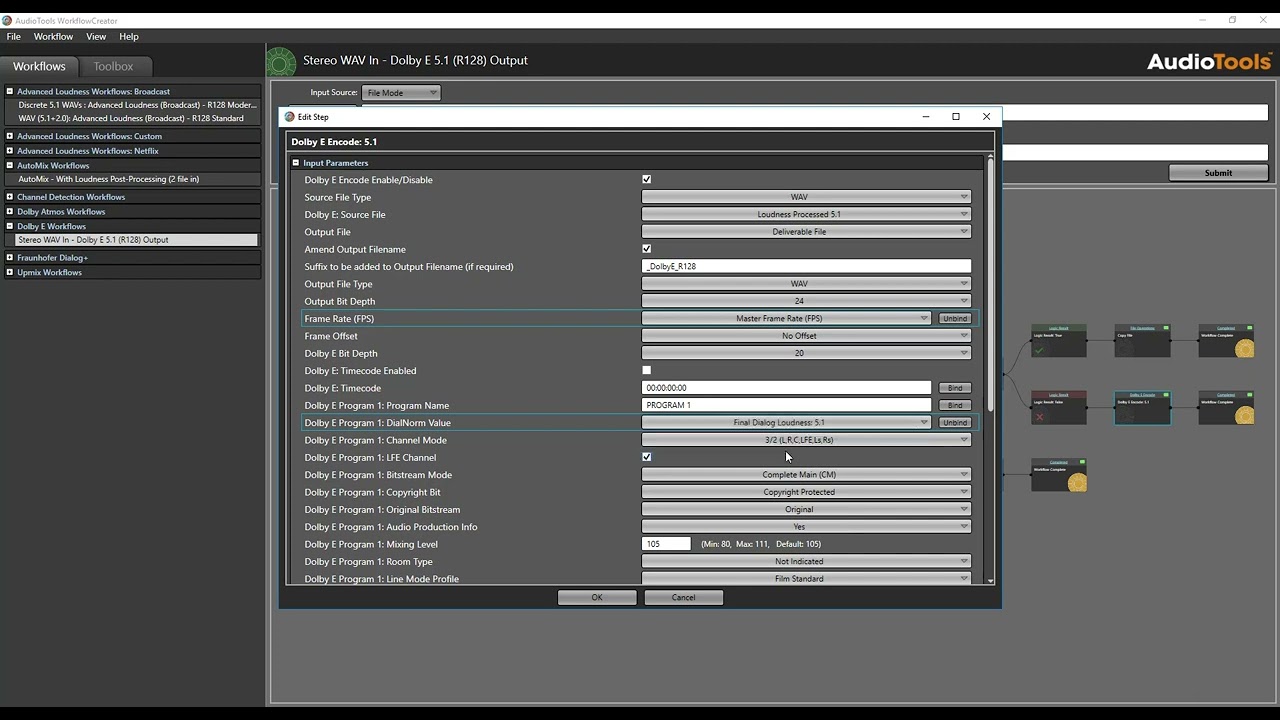Click the Submit button

[x=1218, y=173]
